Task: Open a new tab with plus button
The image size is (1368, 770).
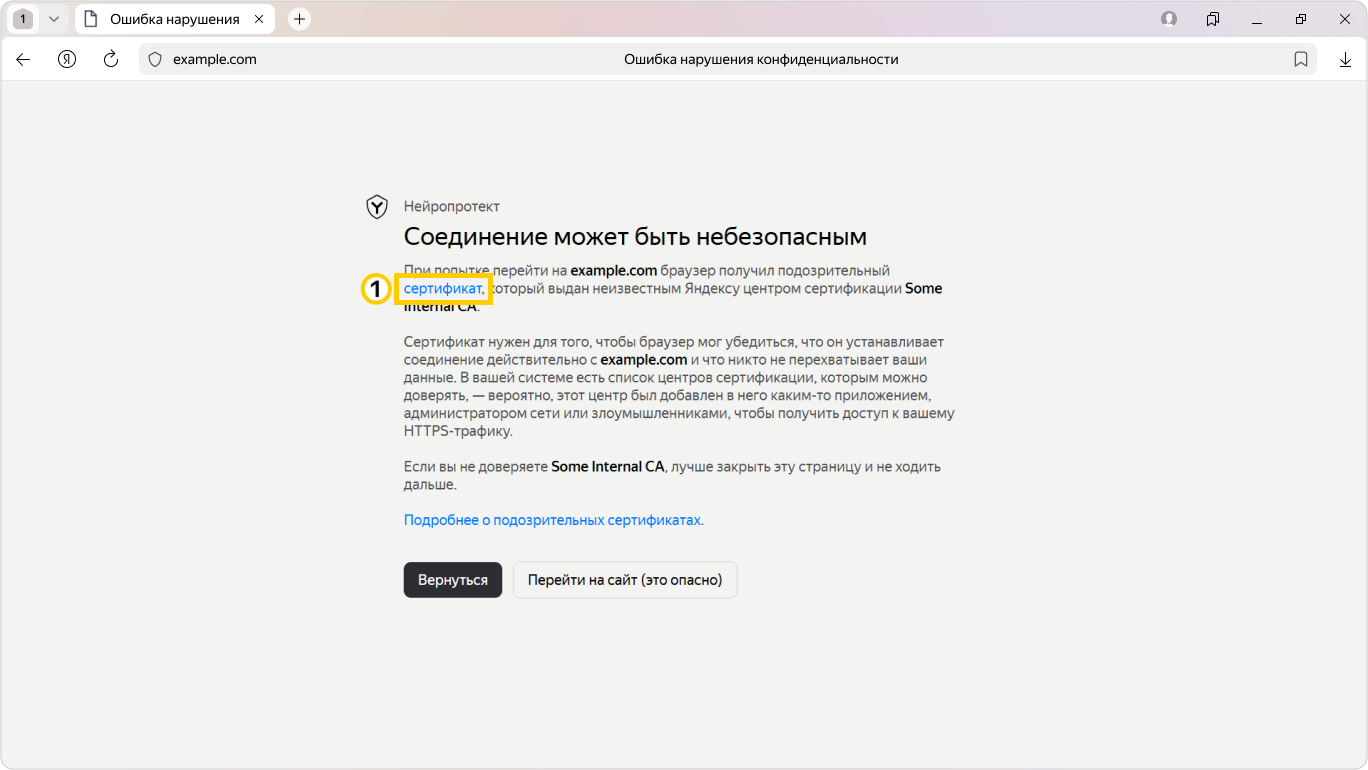Action: [x=299, y=19]
